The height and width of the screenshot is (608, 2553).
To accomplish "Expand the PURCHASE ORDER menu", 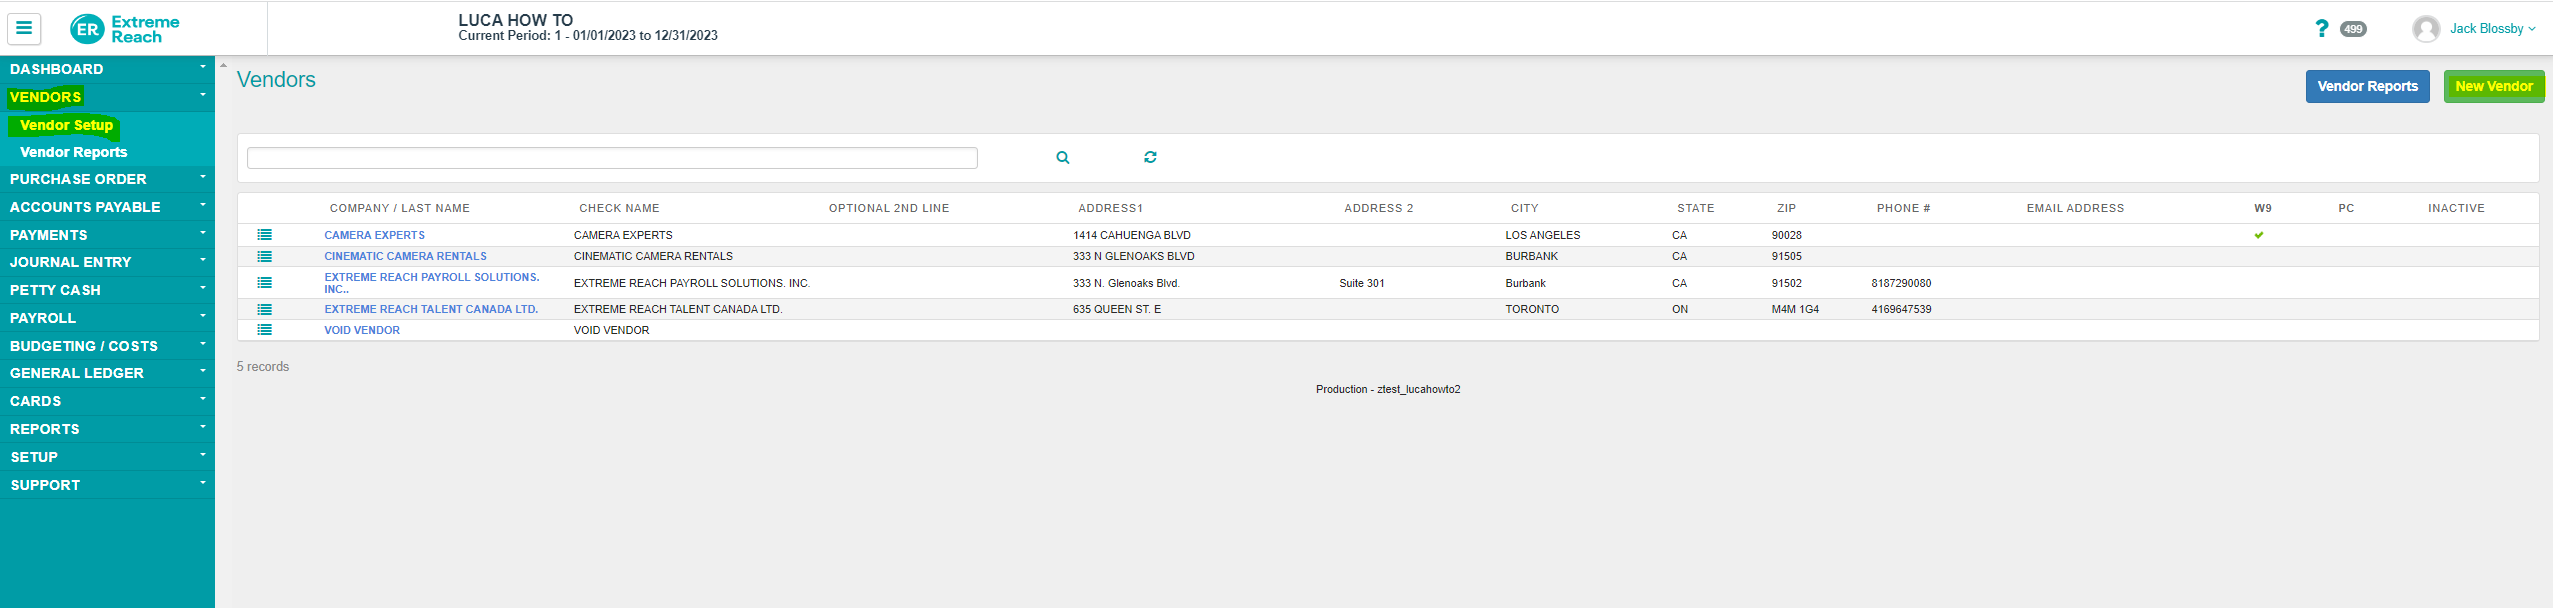I will click(78, 179).
